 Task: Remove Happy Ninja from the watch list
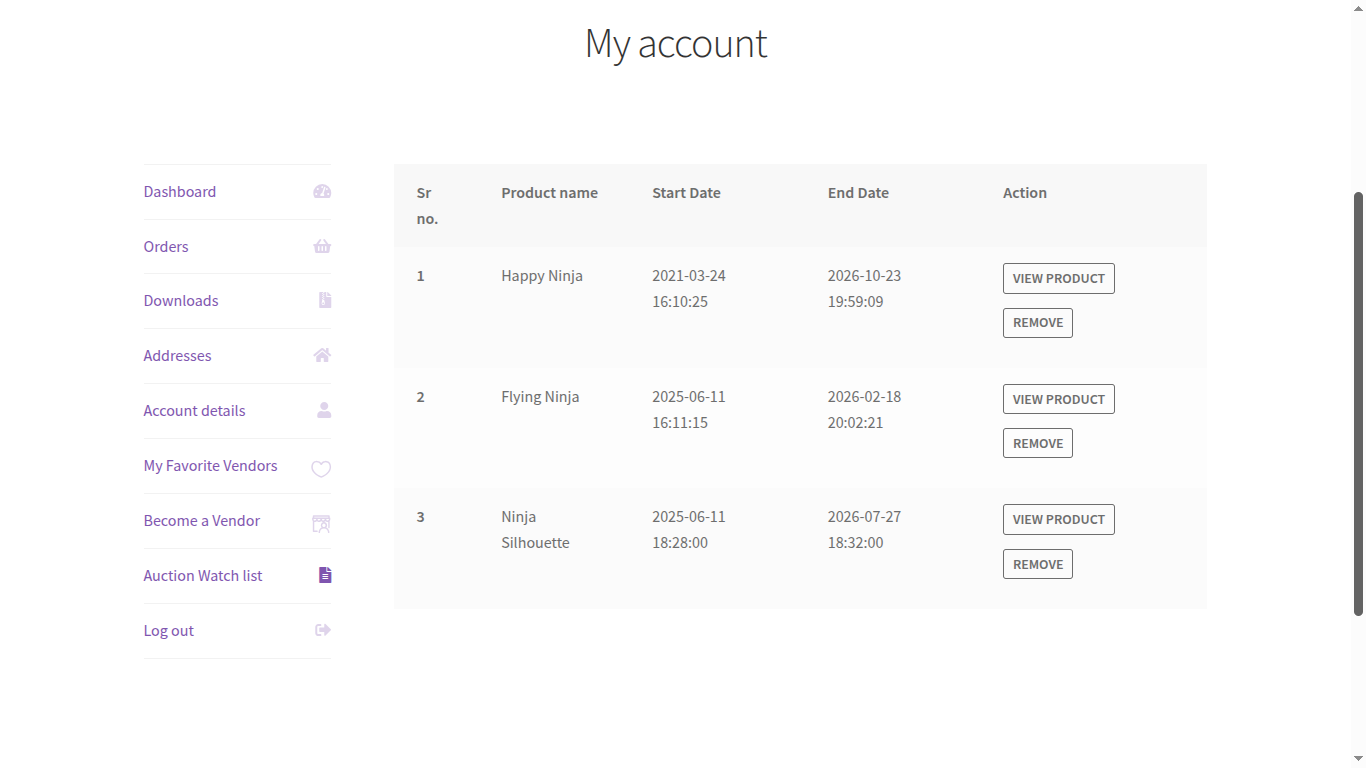(x=1037, y=323)
